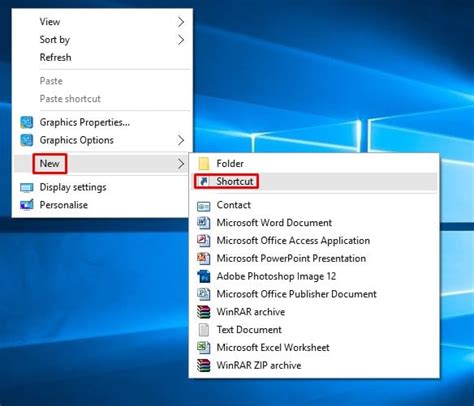Open Display settings from the menu
The width and height of the screenshot is (474, 406).
click(x=102, y=187)
